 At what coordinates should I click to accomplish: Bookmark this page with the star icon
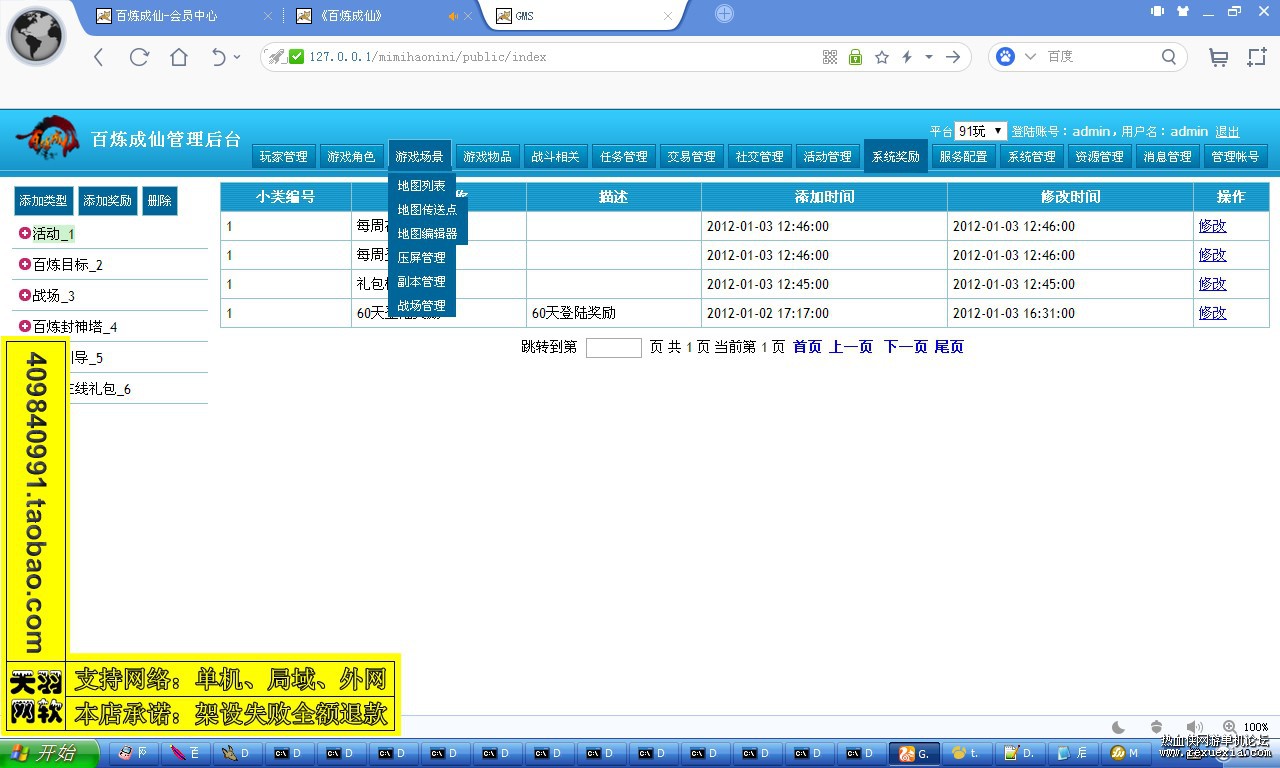click(x=882, y=57)
